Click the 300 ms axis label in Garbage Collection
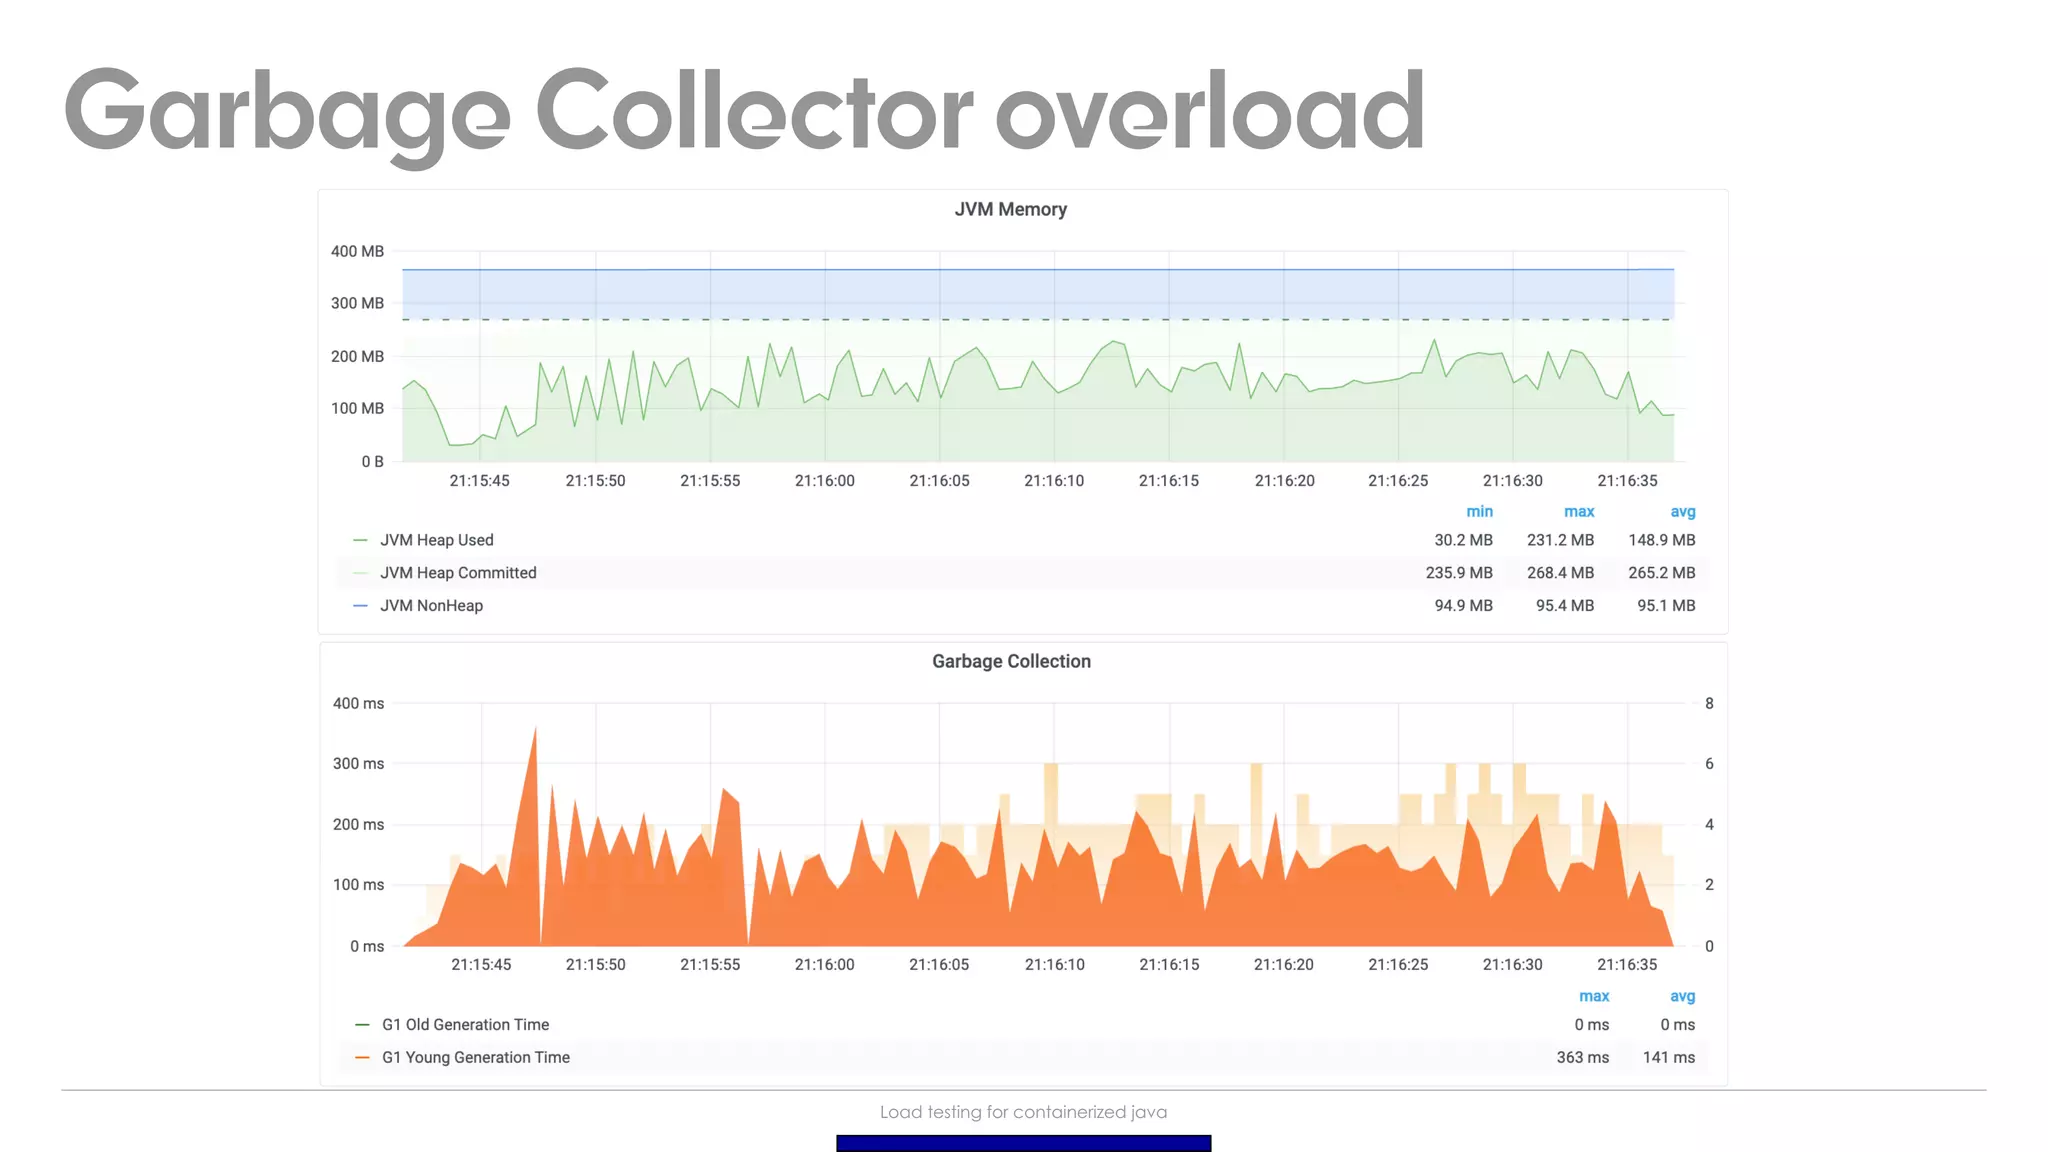This screenshot has height=1152, width=2048. (x=358, y=763)
